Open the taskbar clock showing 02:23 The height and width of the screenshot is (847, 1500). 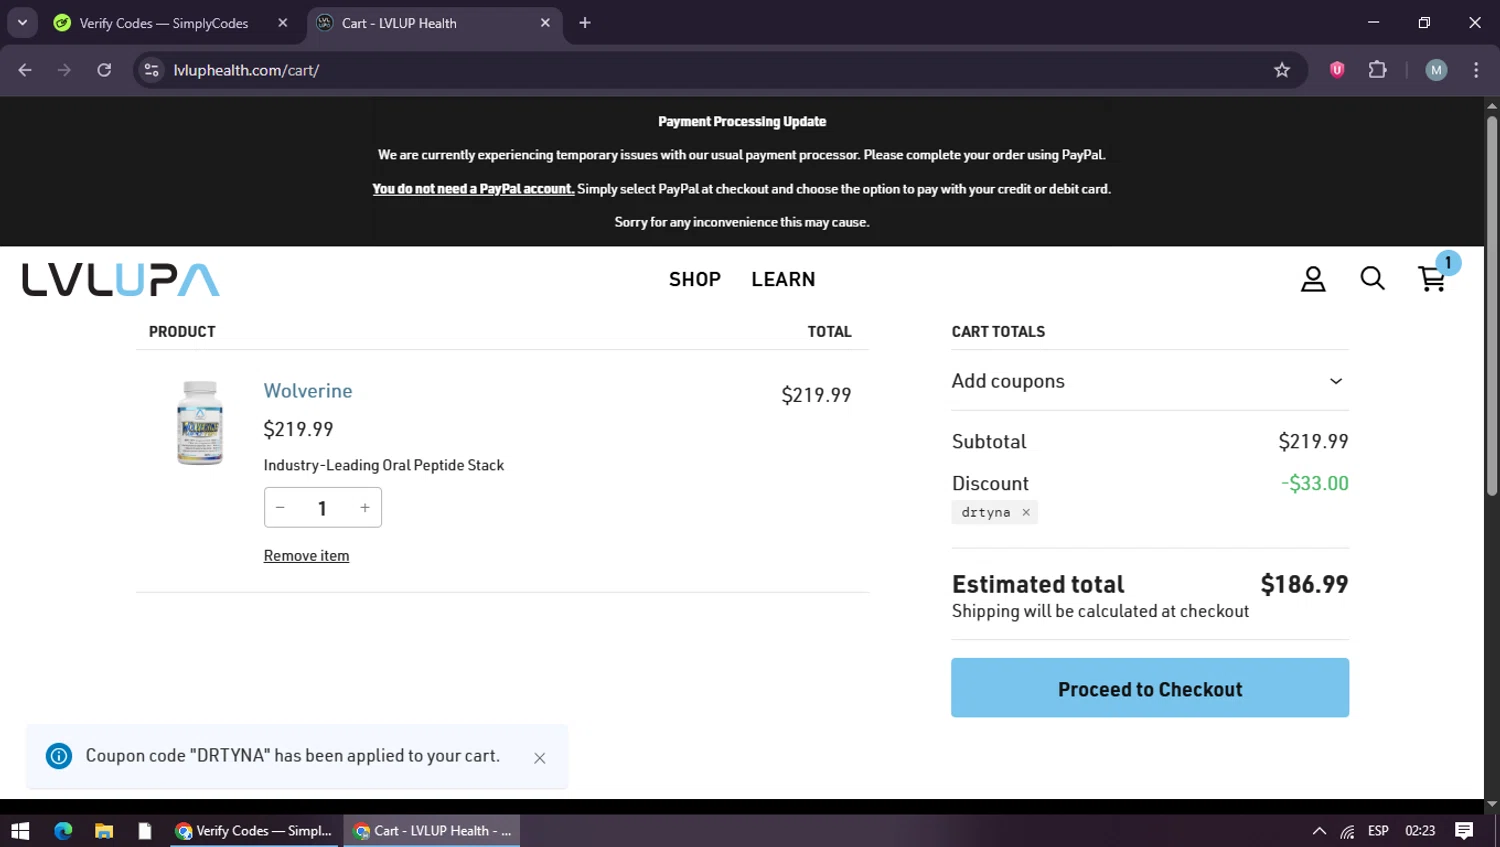click(1420, 831)
